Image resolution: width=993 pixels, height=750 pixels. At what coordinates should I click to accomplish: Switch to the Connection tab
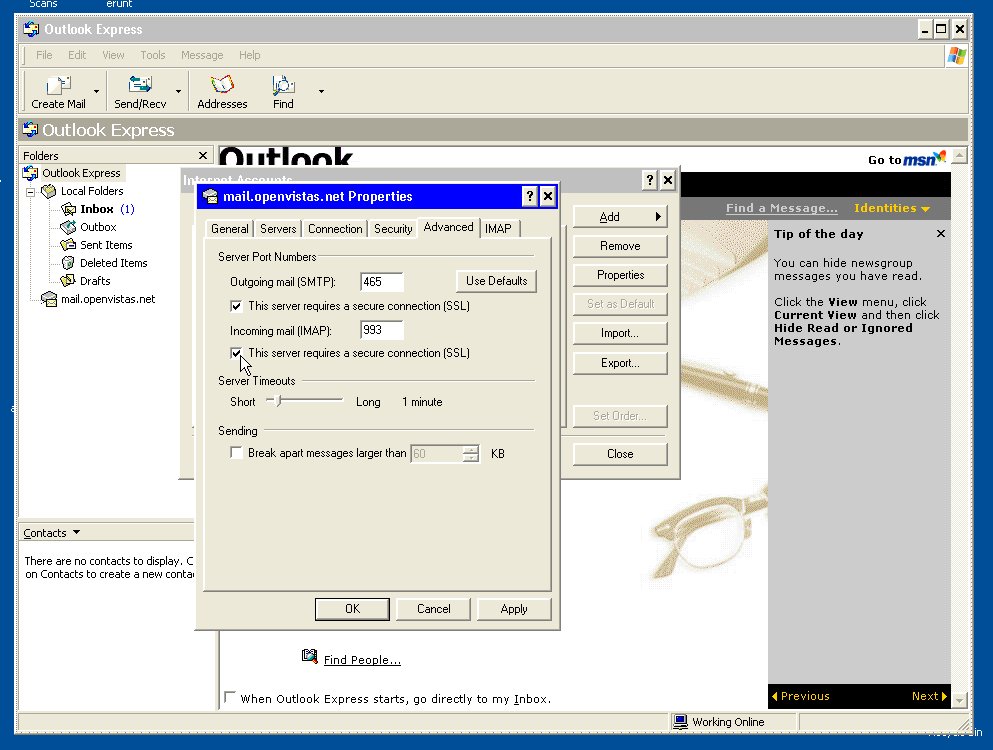pos(335,229)
